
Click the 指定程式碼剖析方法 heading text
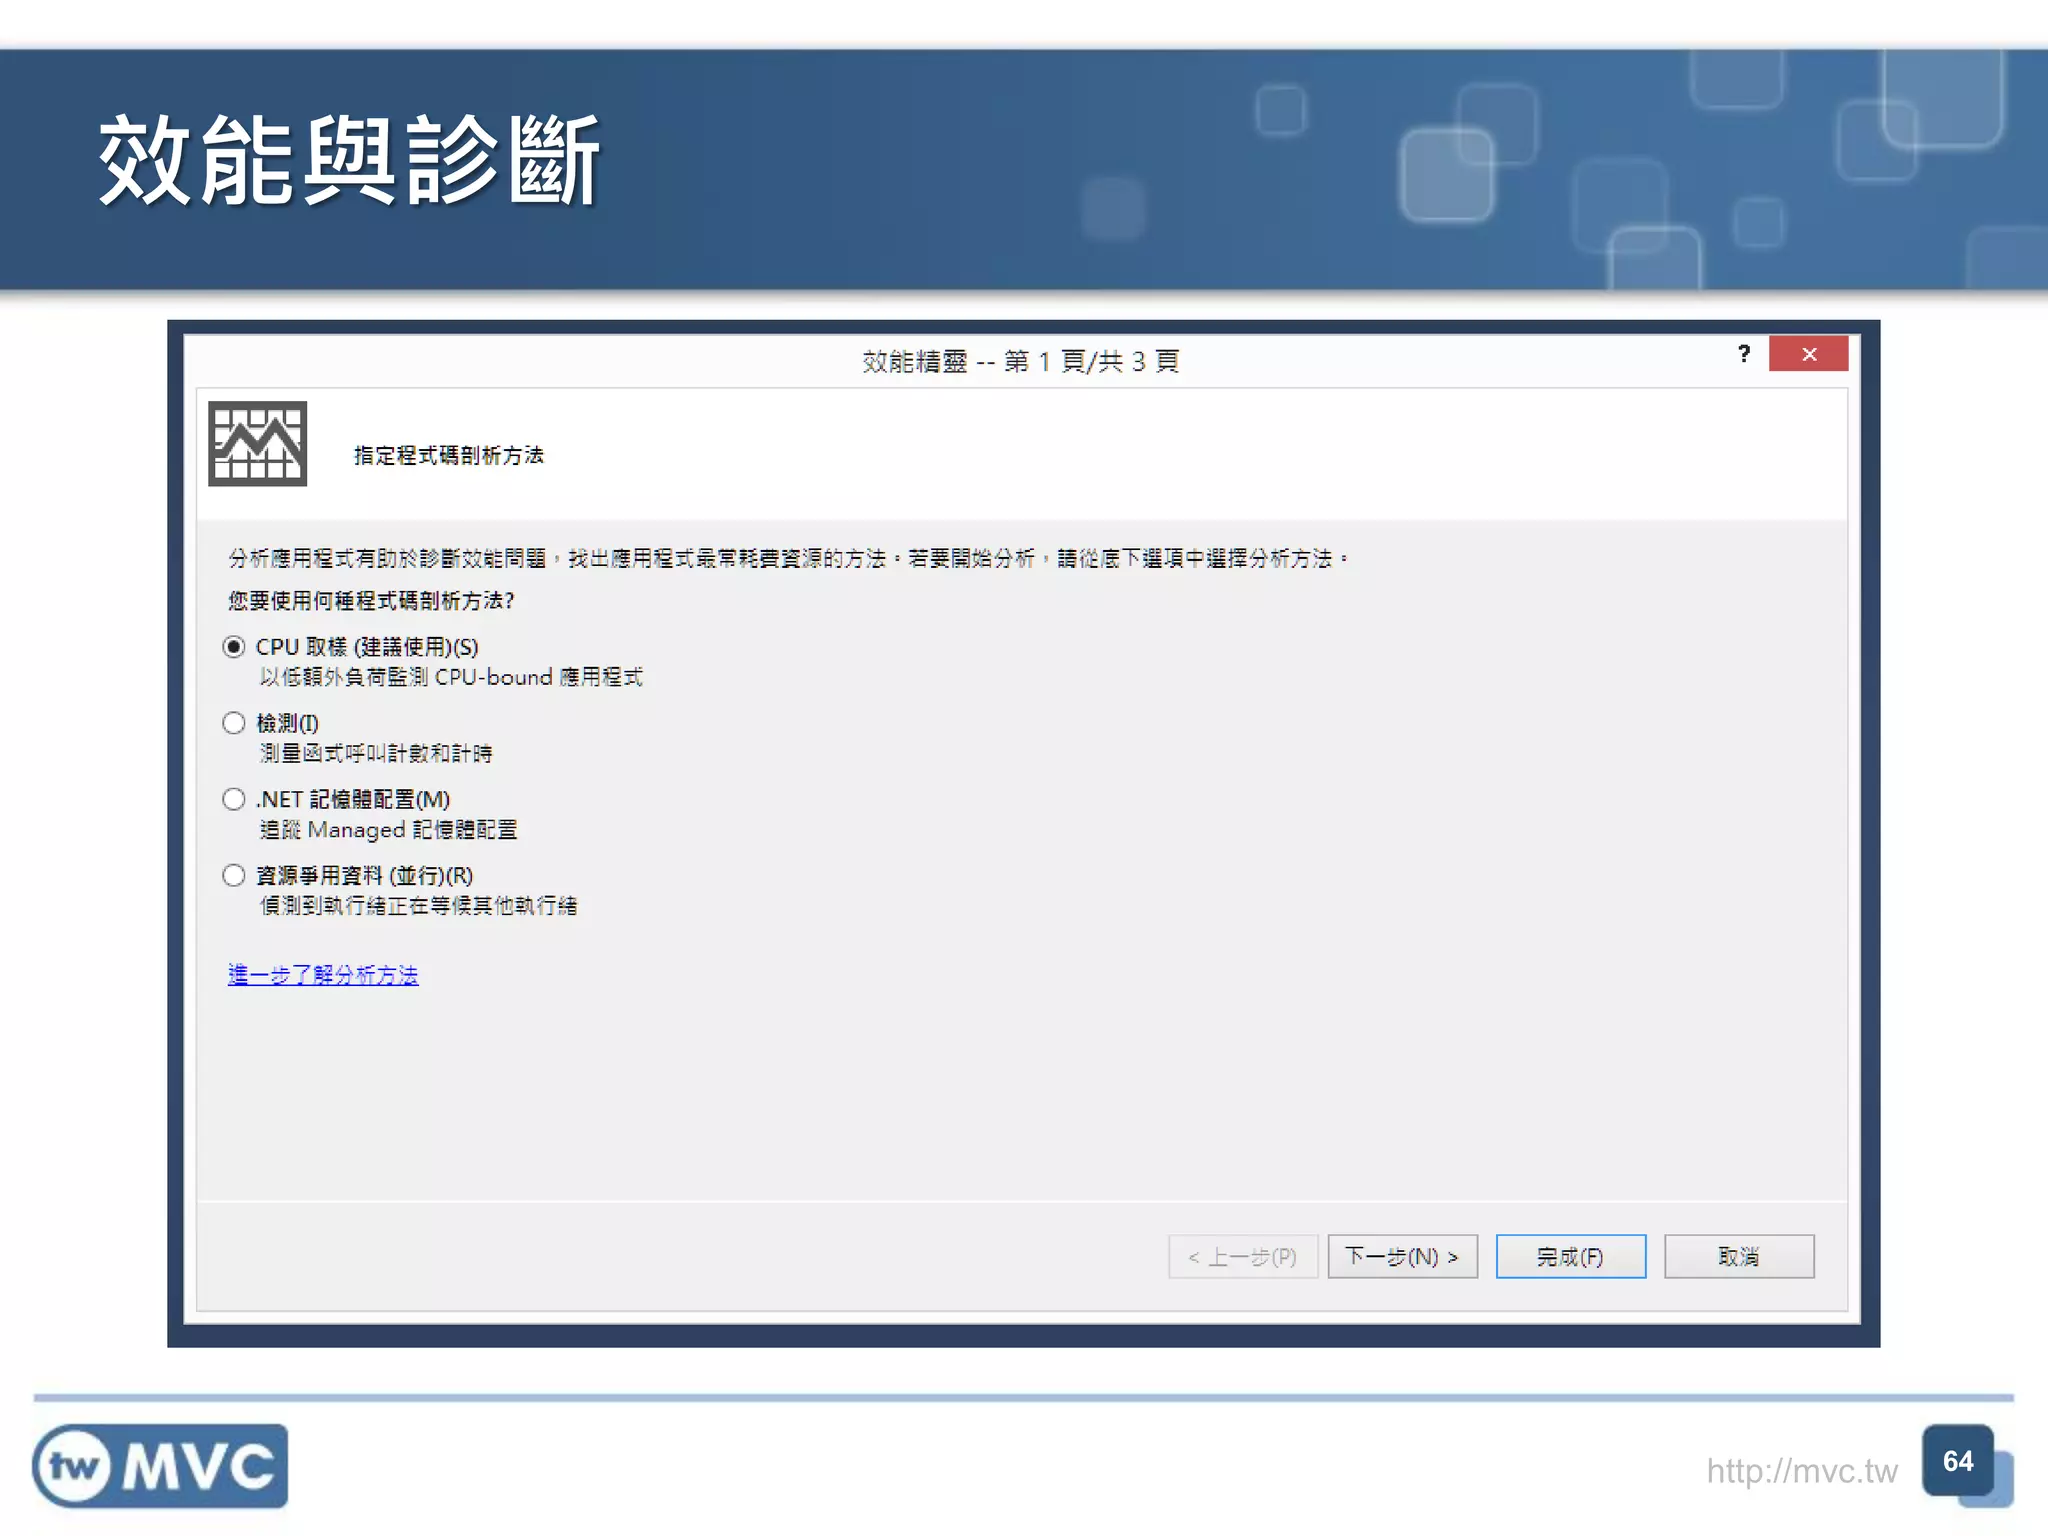[x=449, y=456]
